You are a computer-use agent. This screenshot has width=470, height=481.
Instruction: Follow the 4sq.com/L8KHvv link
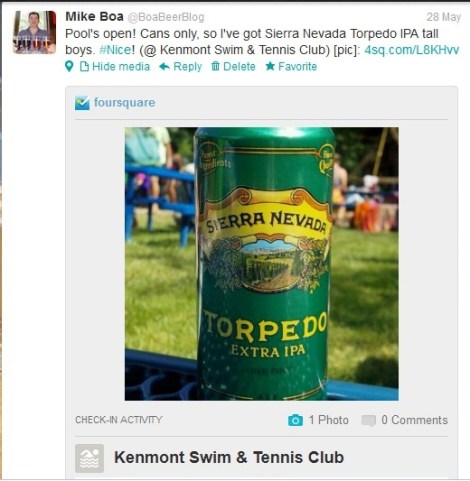click(412, 50)
